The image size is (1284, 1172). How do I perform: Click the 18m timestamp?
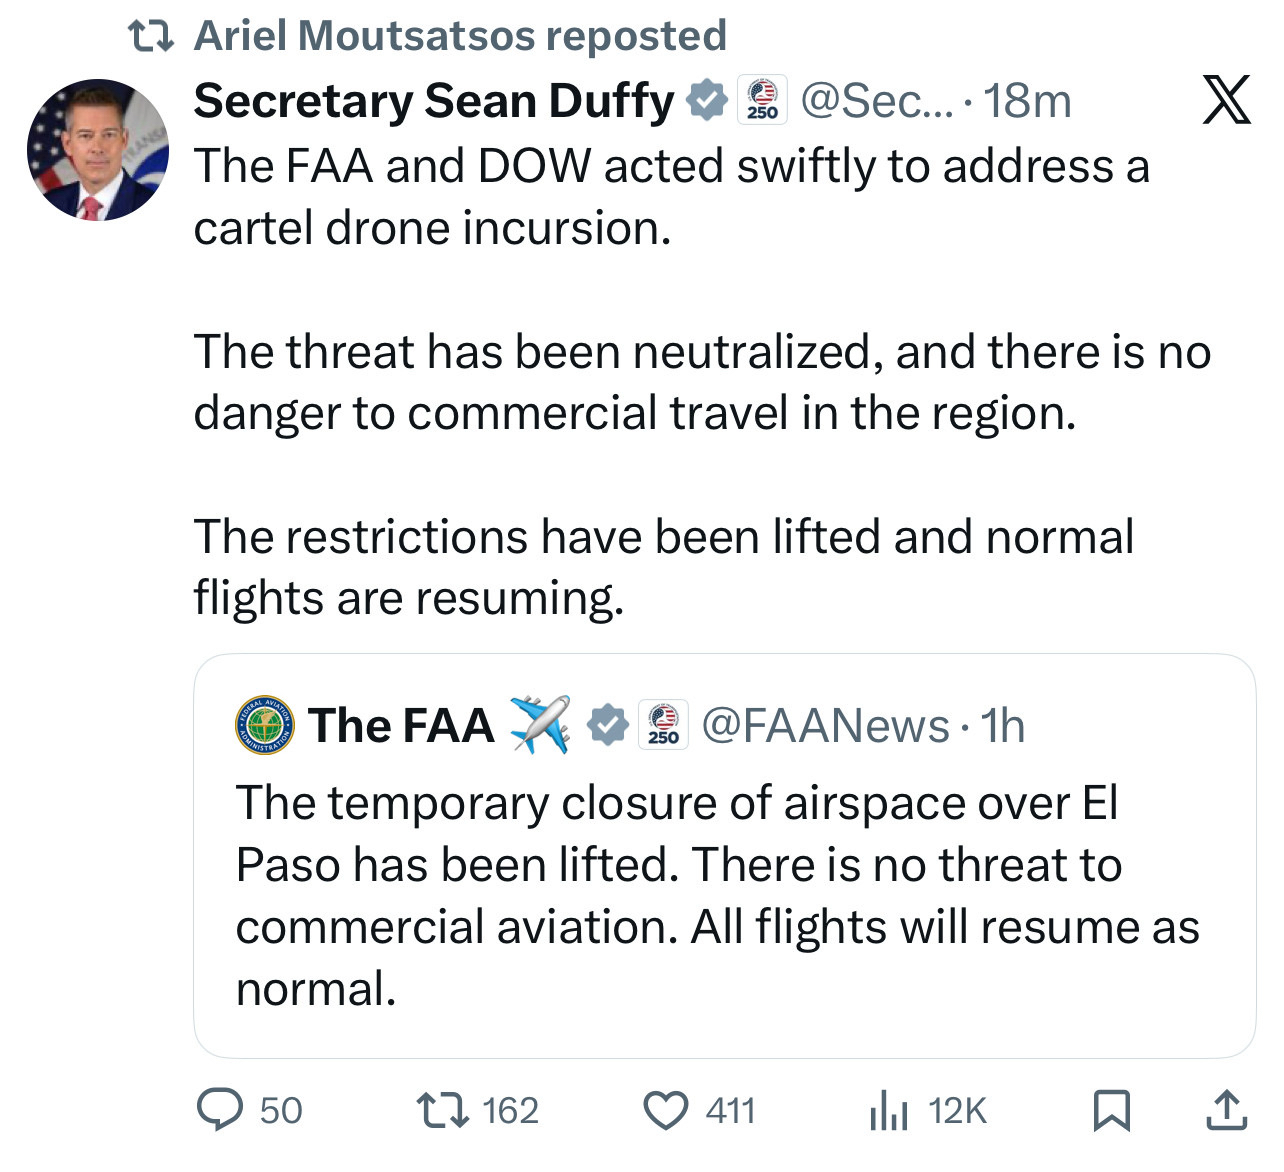pos(1027,101)
